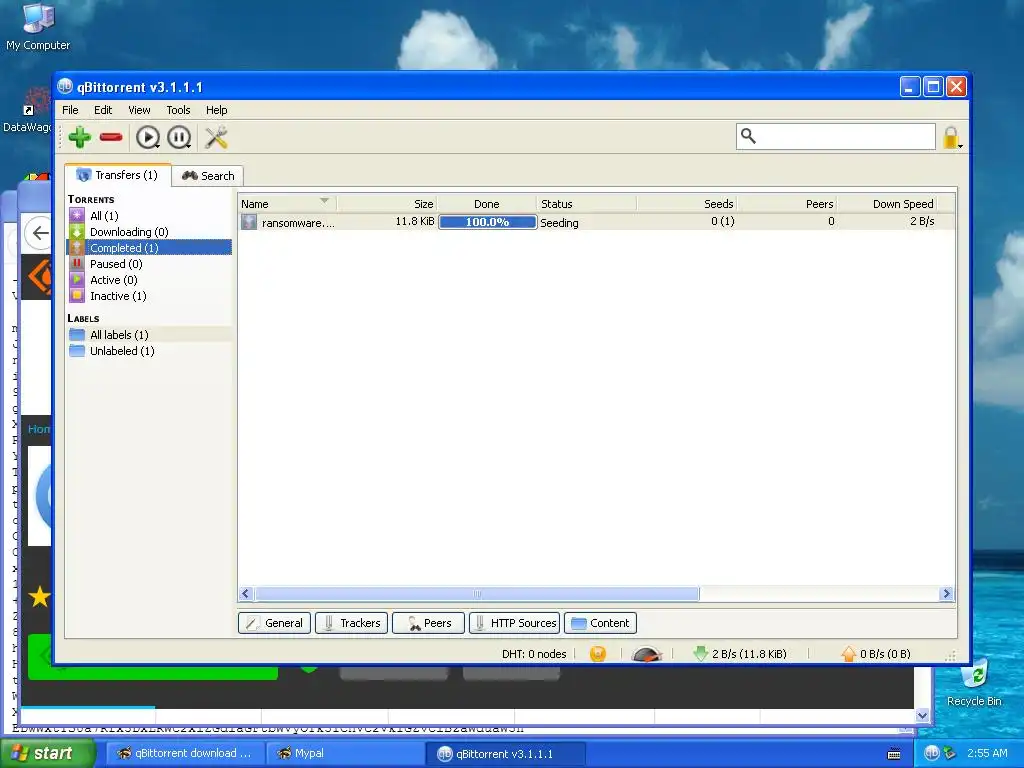Click the orange upload speed arrow icon
Screen dimensions: 1024x768
(848, 654)
